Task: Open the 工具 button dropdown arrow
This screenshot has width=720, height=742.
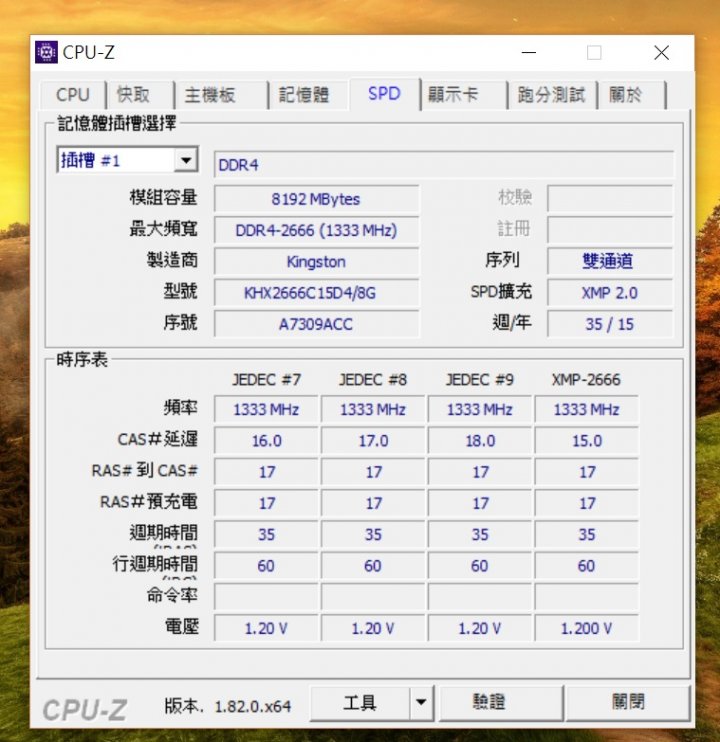Action: coord(421,703)
